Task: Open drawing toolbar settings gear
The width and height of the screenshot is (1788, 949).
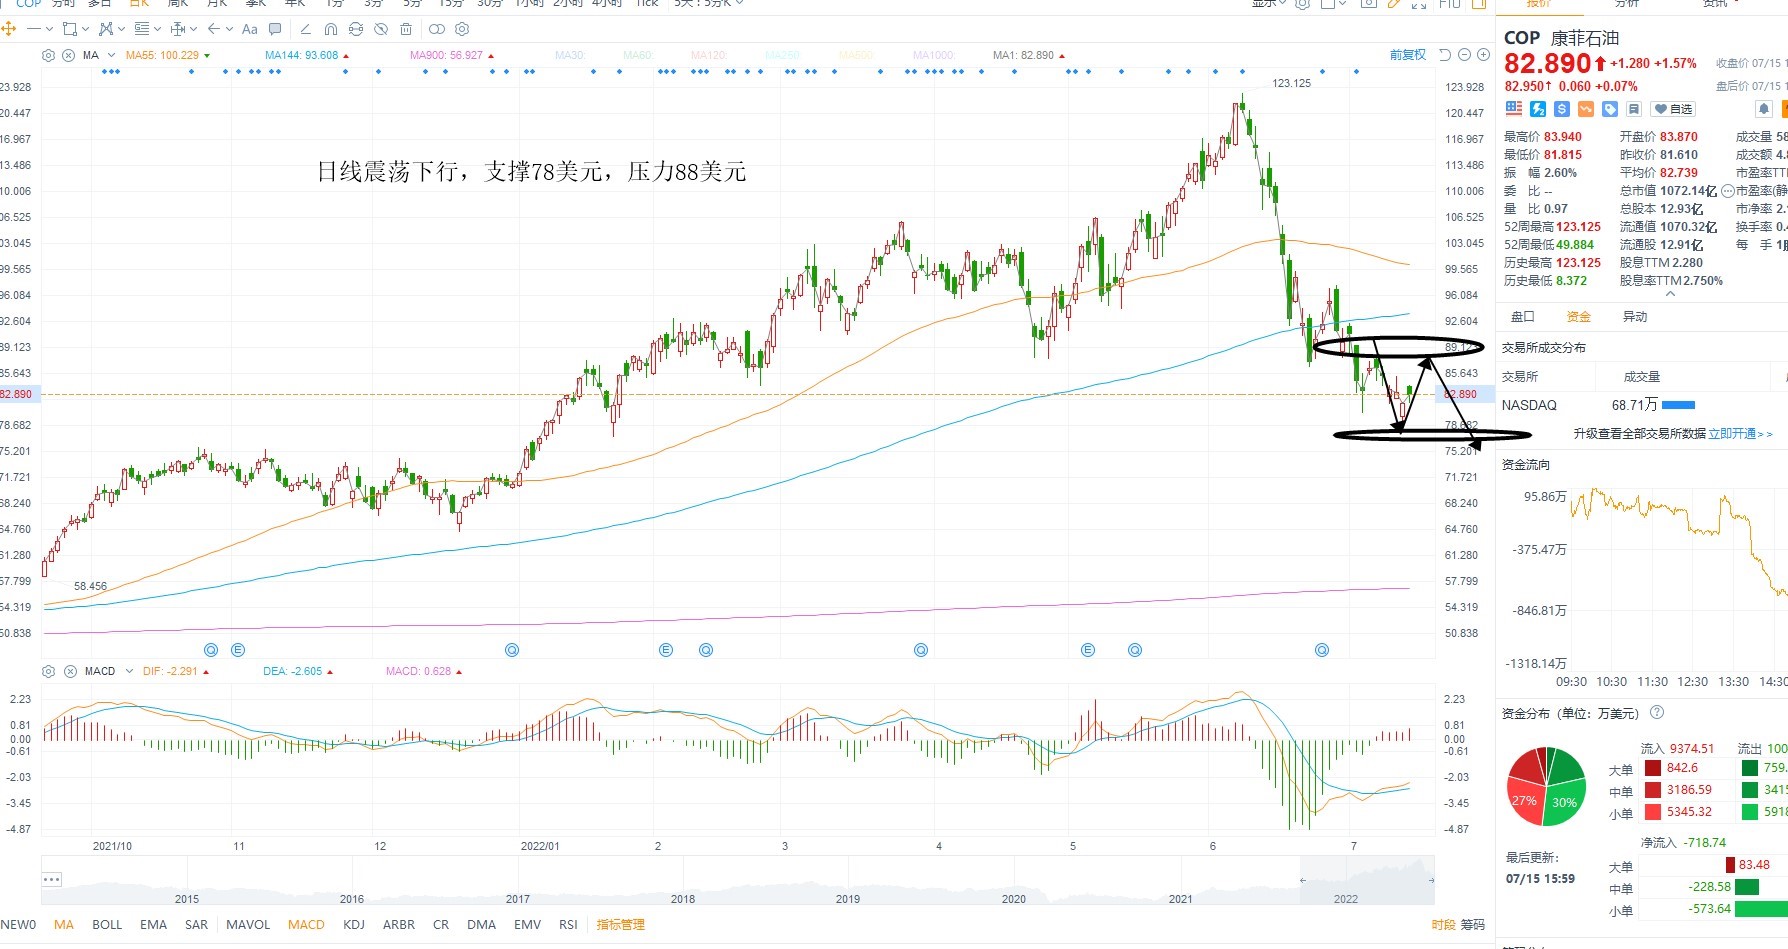Action: click(462, 29)
